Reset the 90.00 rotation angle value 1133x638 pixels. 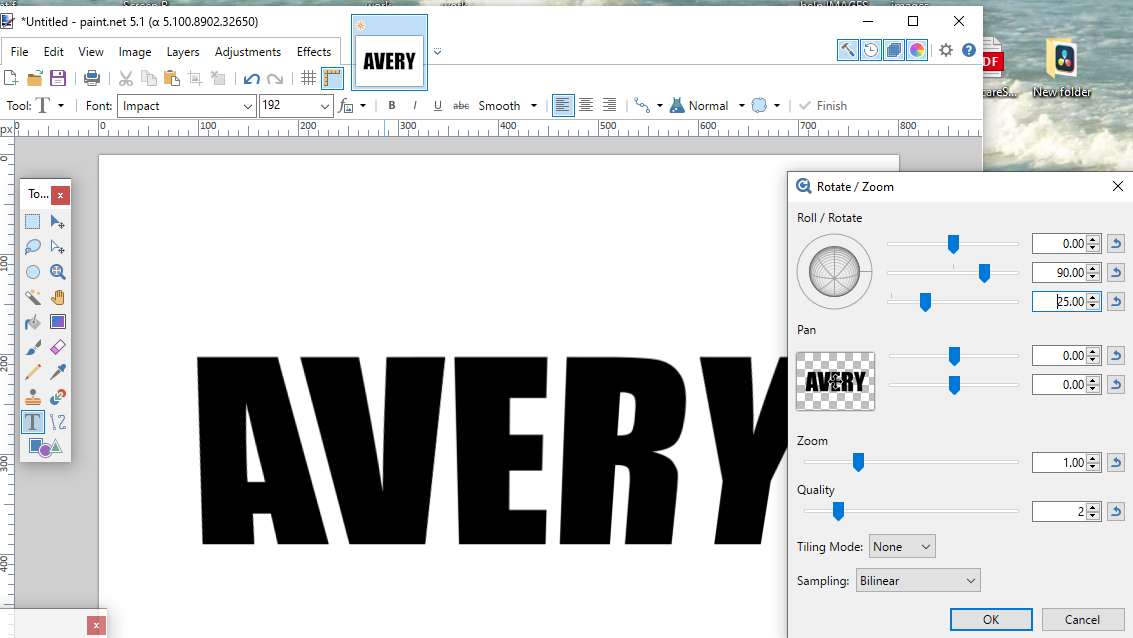click(x=1116, y=272)
